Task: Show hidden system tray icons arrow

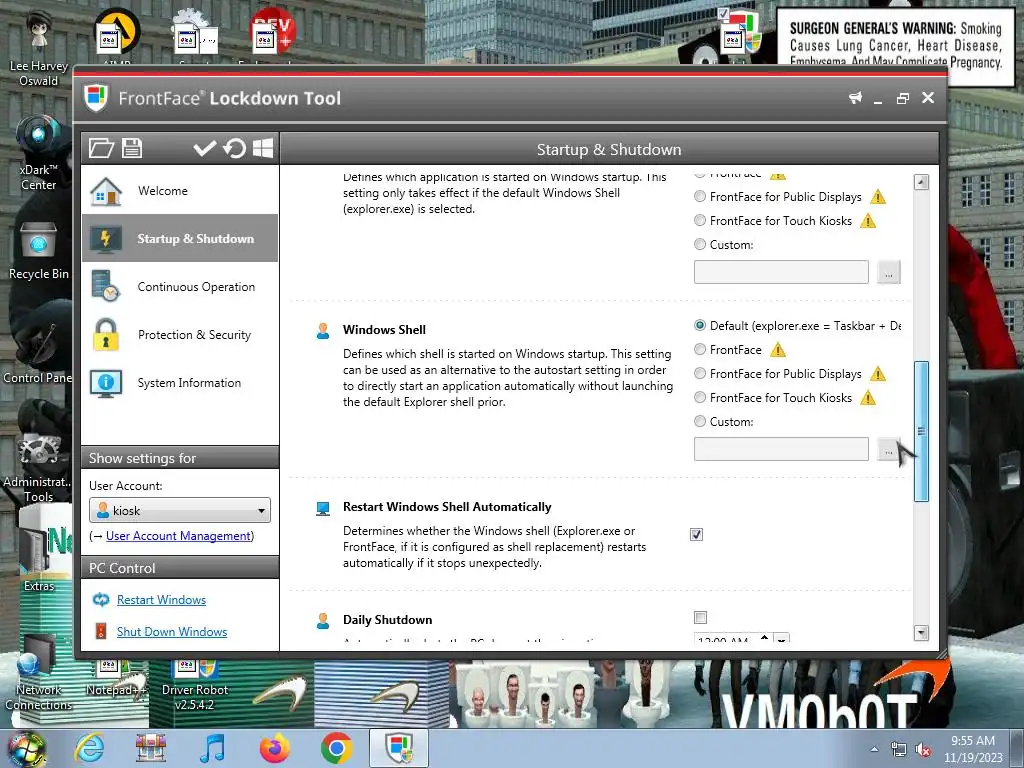Action: tap(874, 750)
